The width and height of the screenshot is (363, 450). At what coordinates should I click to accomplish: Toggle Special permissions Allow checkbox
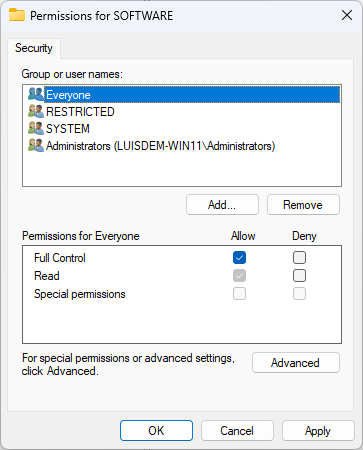click(239, 294)
